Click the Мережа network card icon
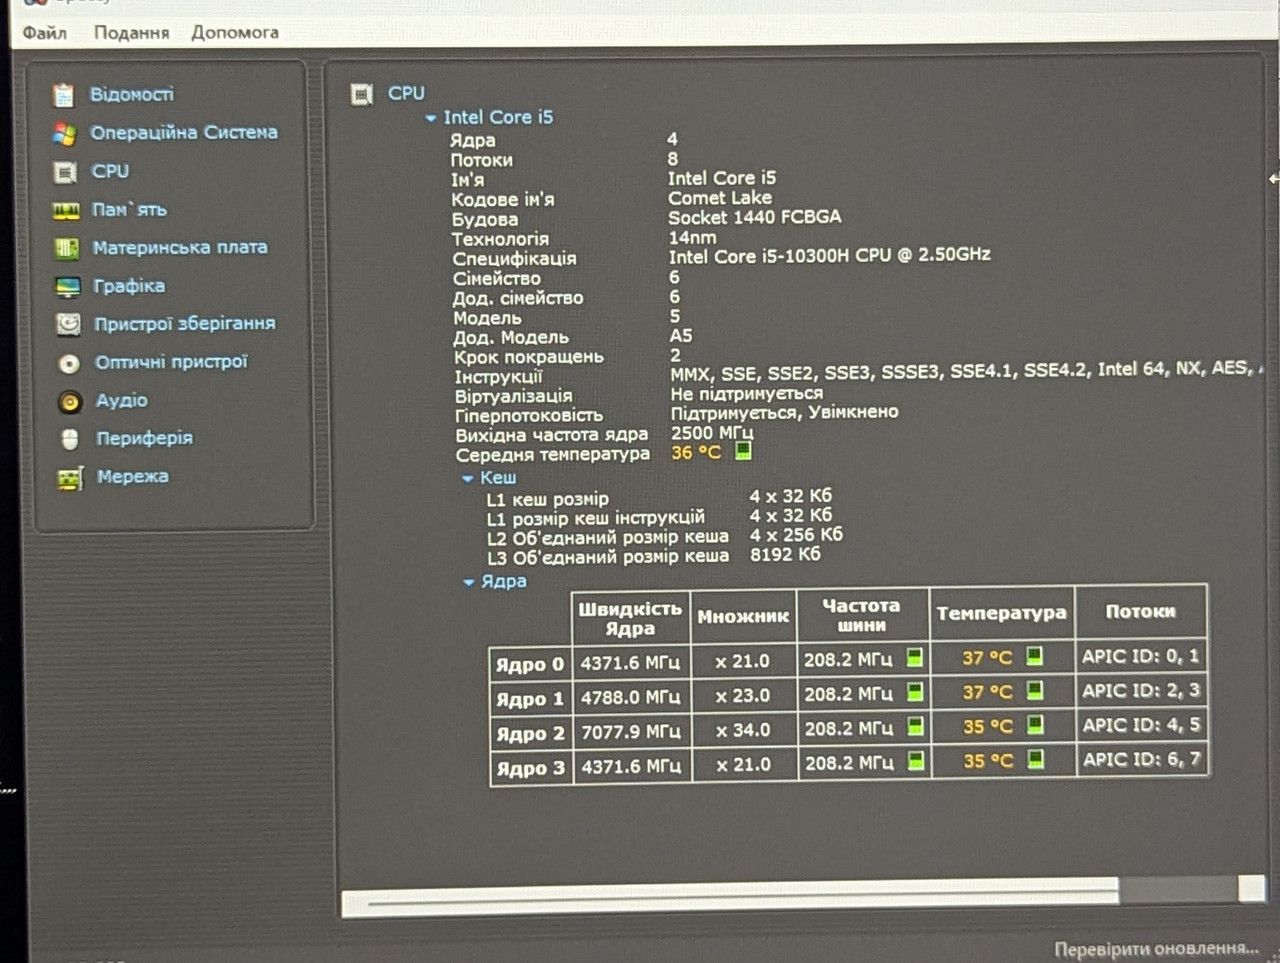The height and width of the screenshot is (963, 1280). pos(70,478)
